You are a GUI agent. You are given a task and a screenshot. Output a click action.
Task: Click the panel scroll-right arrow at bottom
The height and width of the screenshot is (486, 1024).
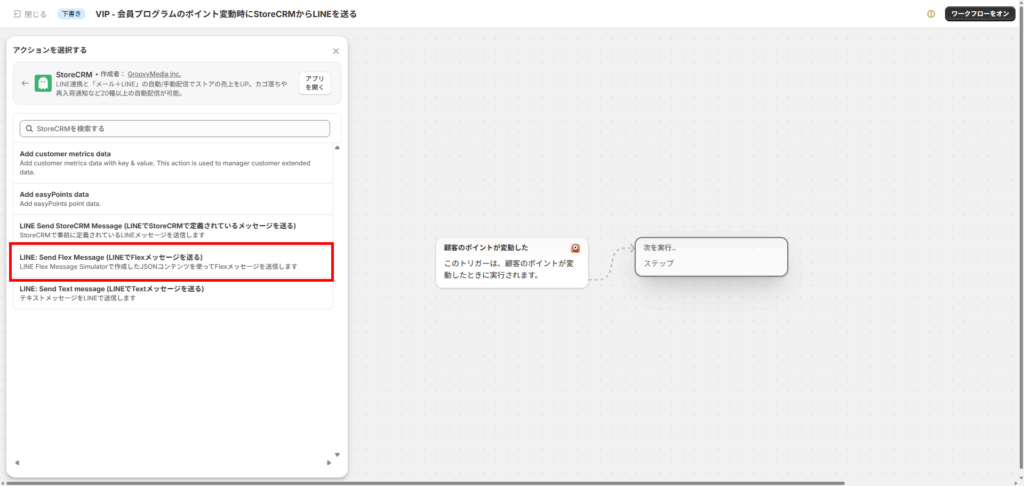[x=329, y=462]
